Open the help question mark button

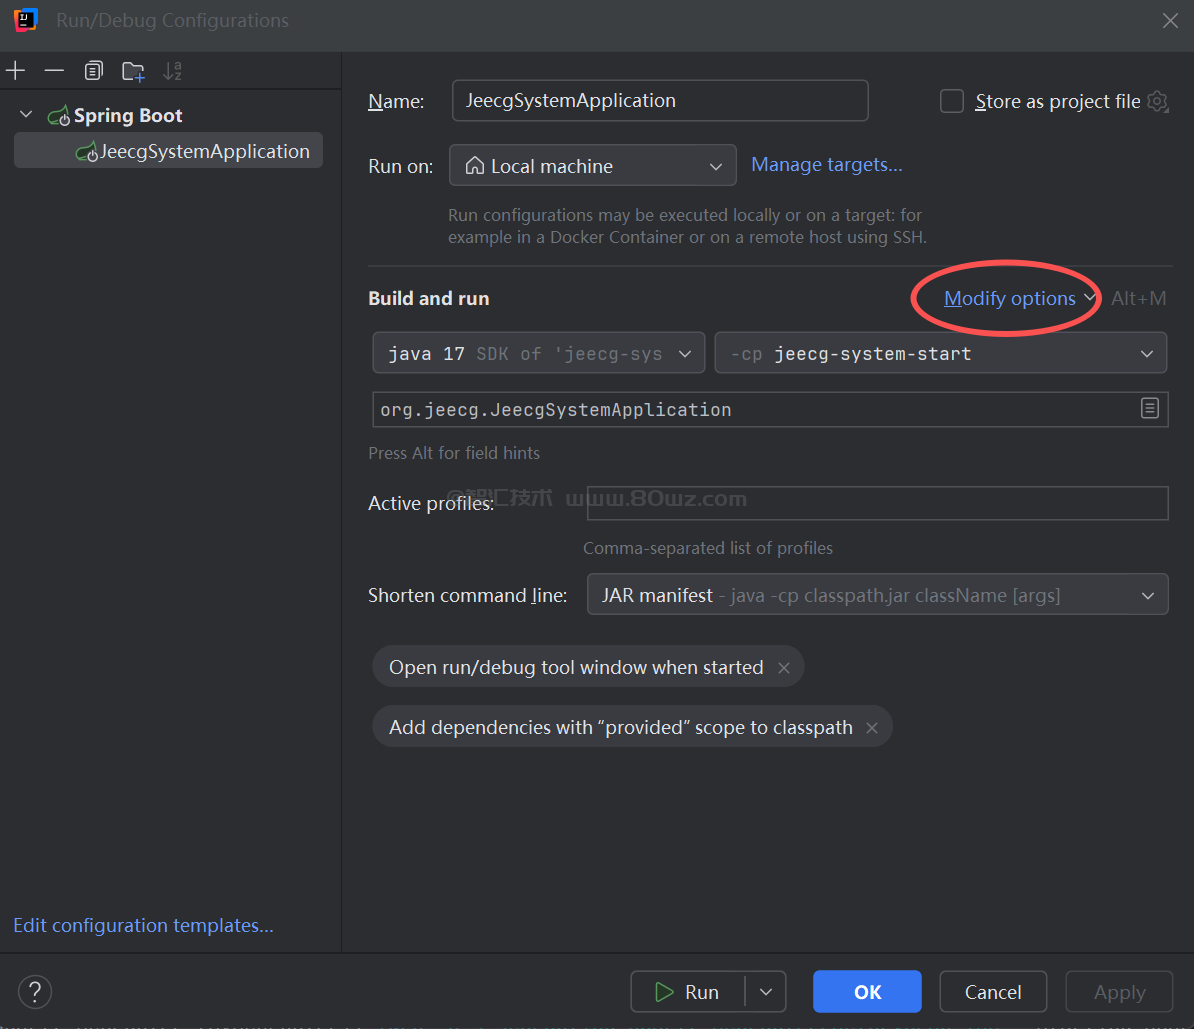[x=34, y=992]
